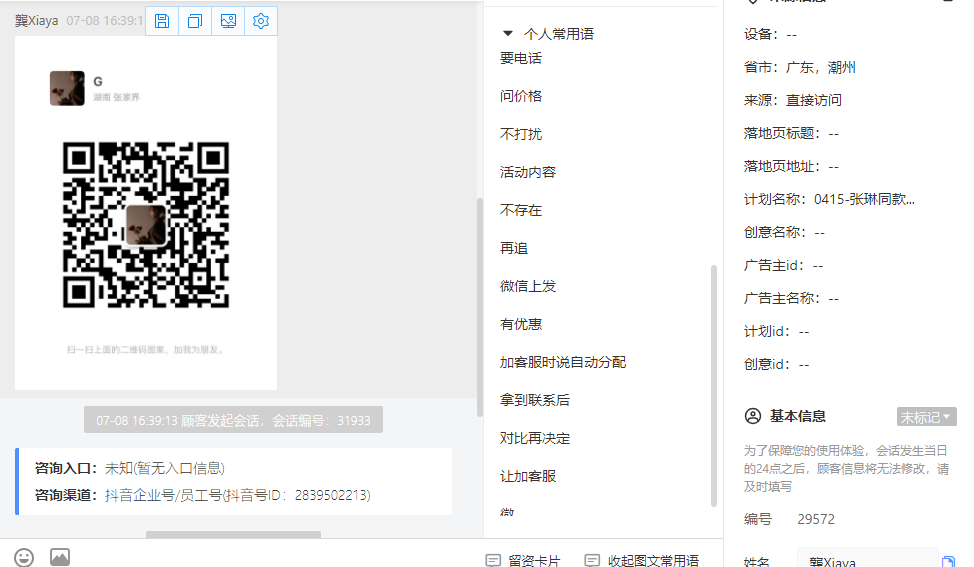Insert the quick phrase 加客服时说自动分配
This screenshot has width=974, height=567.
pyautogui.click(x=563, y=362)
